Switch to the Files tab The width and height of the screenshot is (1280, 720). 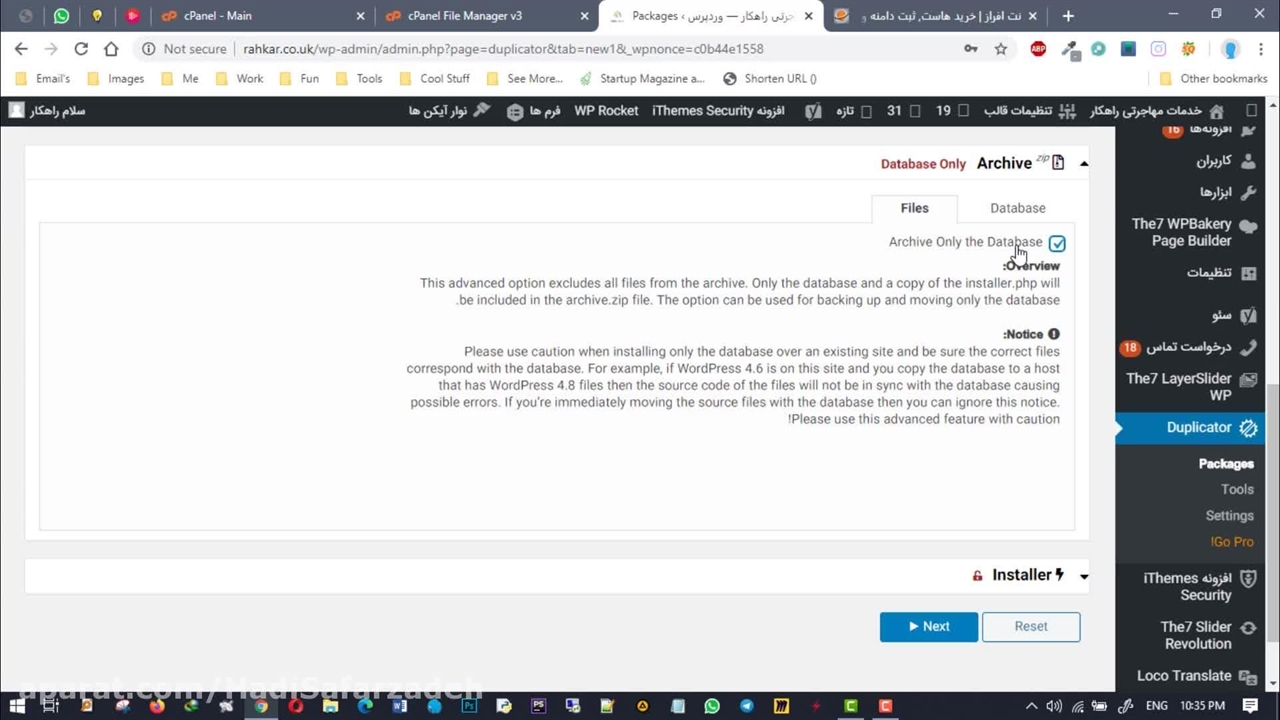914,208
